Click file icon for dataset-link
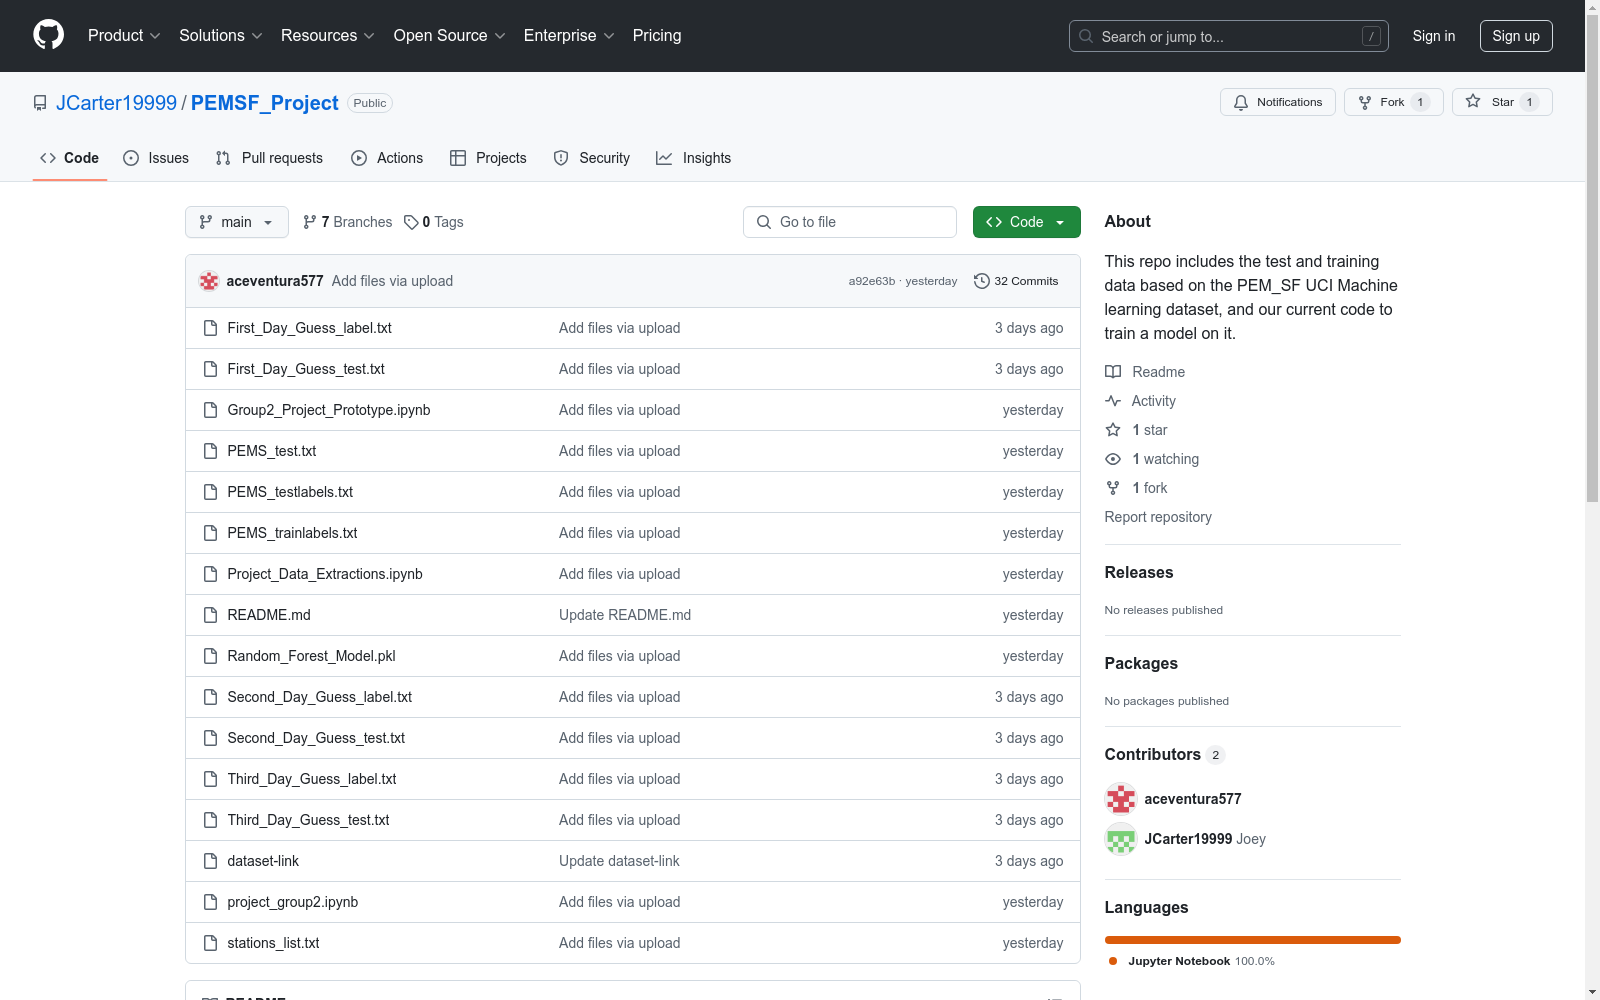 coord(210,861)
